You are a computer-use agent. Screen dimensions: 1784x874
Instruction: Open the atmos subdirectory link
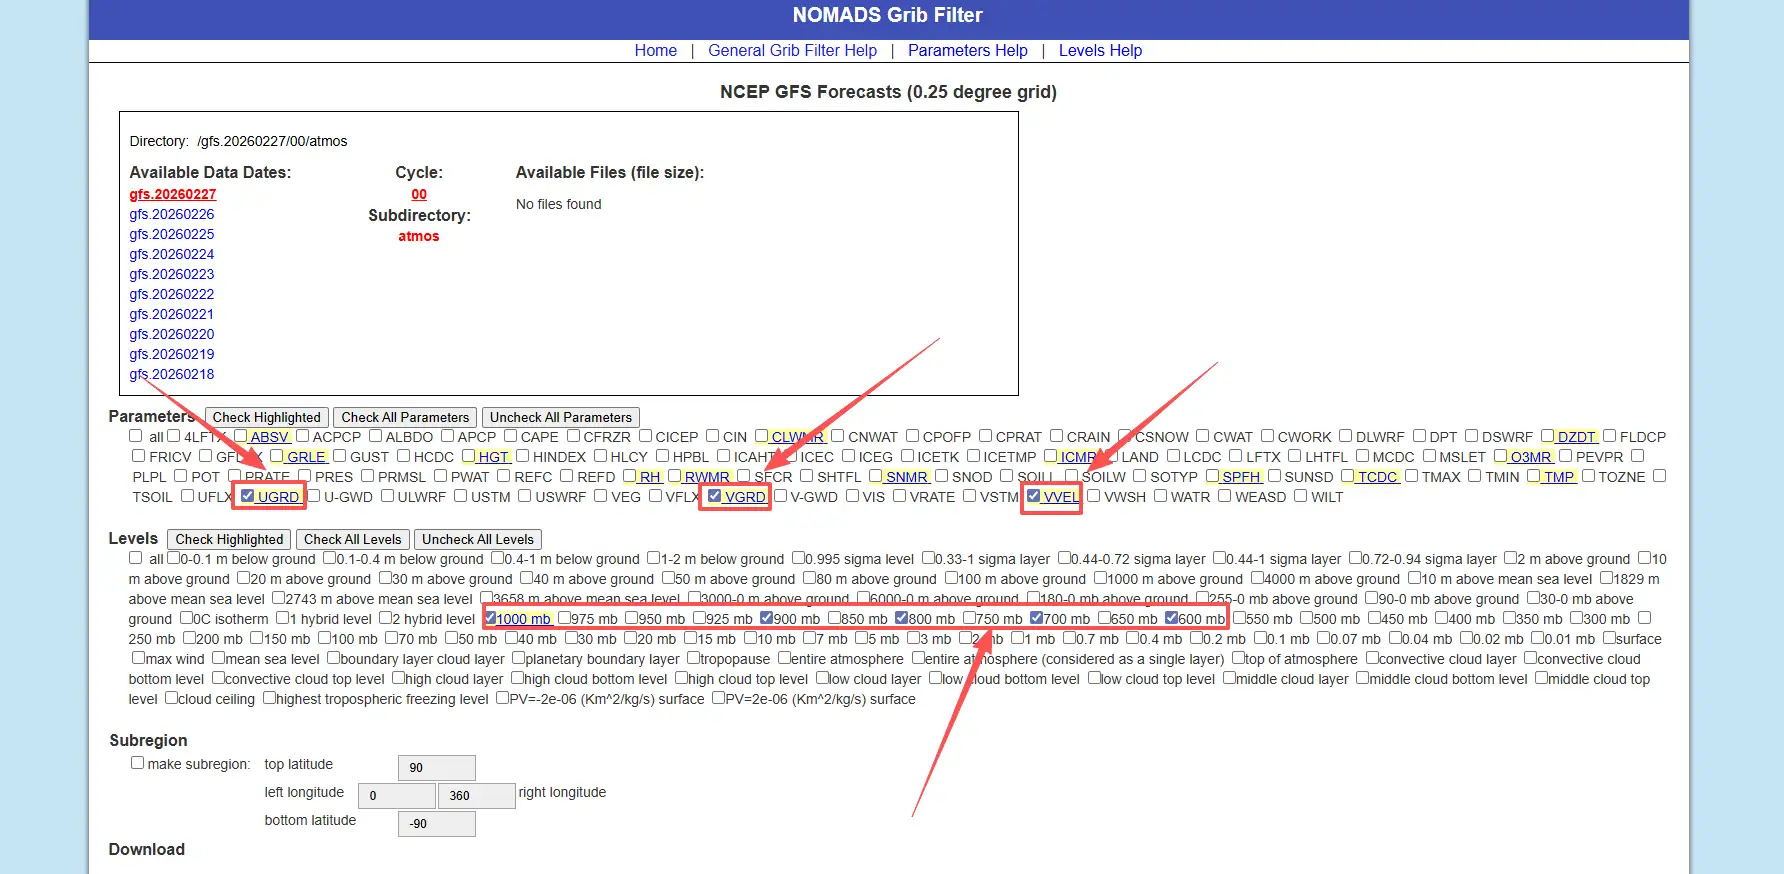click(x=419, y=236)
